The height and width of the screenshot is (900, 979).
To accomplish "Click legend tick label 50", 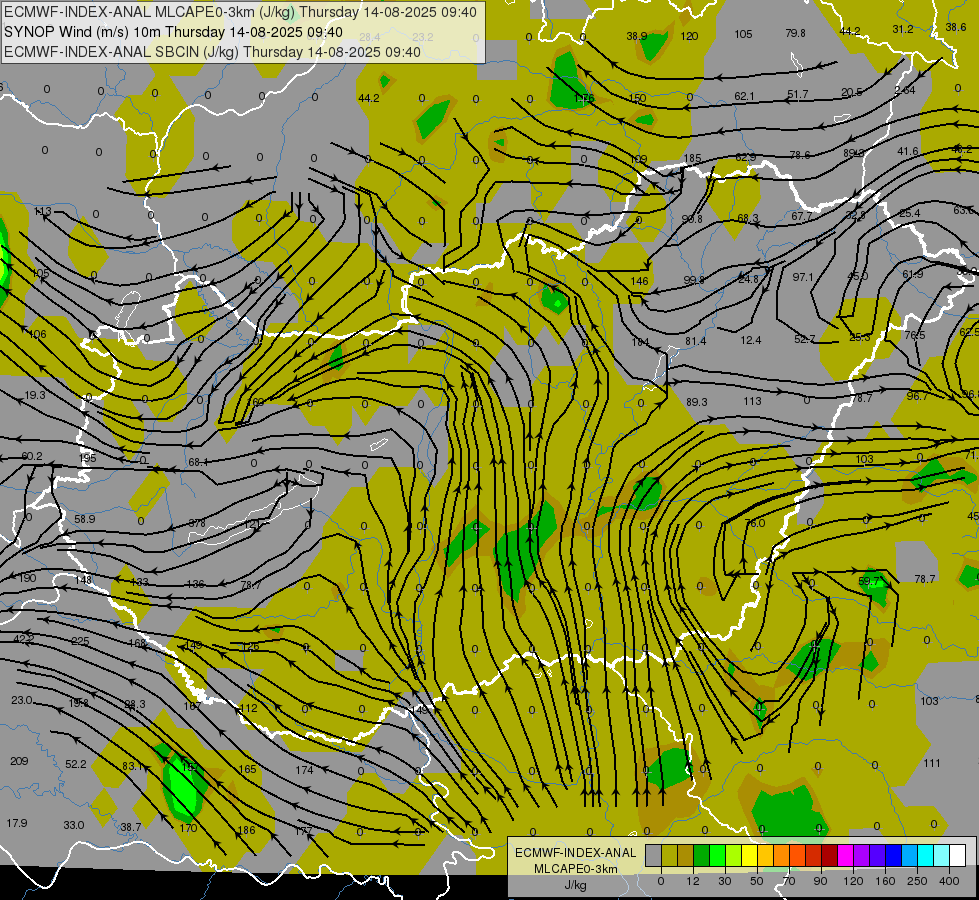I will tap(757, 881).
